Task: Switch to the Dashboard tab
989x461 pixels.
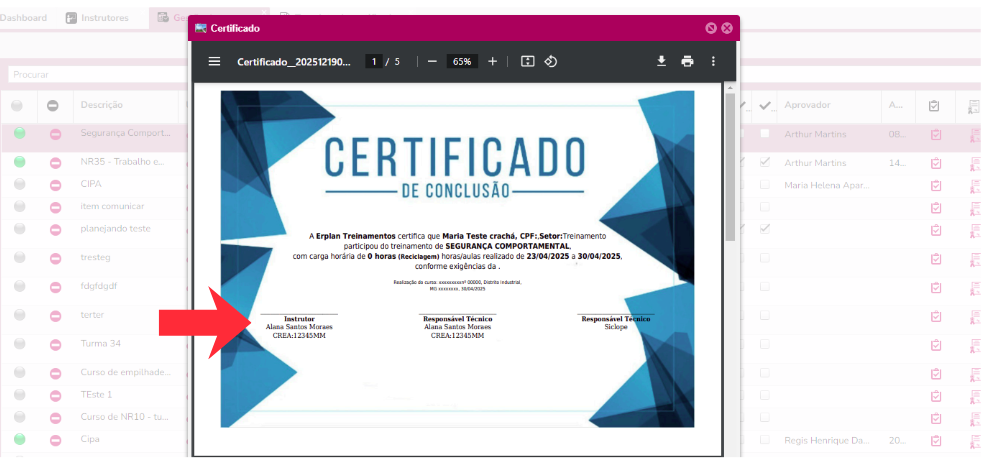Action: click(x=23, y=18)
